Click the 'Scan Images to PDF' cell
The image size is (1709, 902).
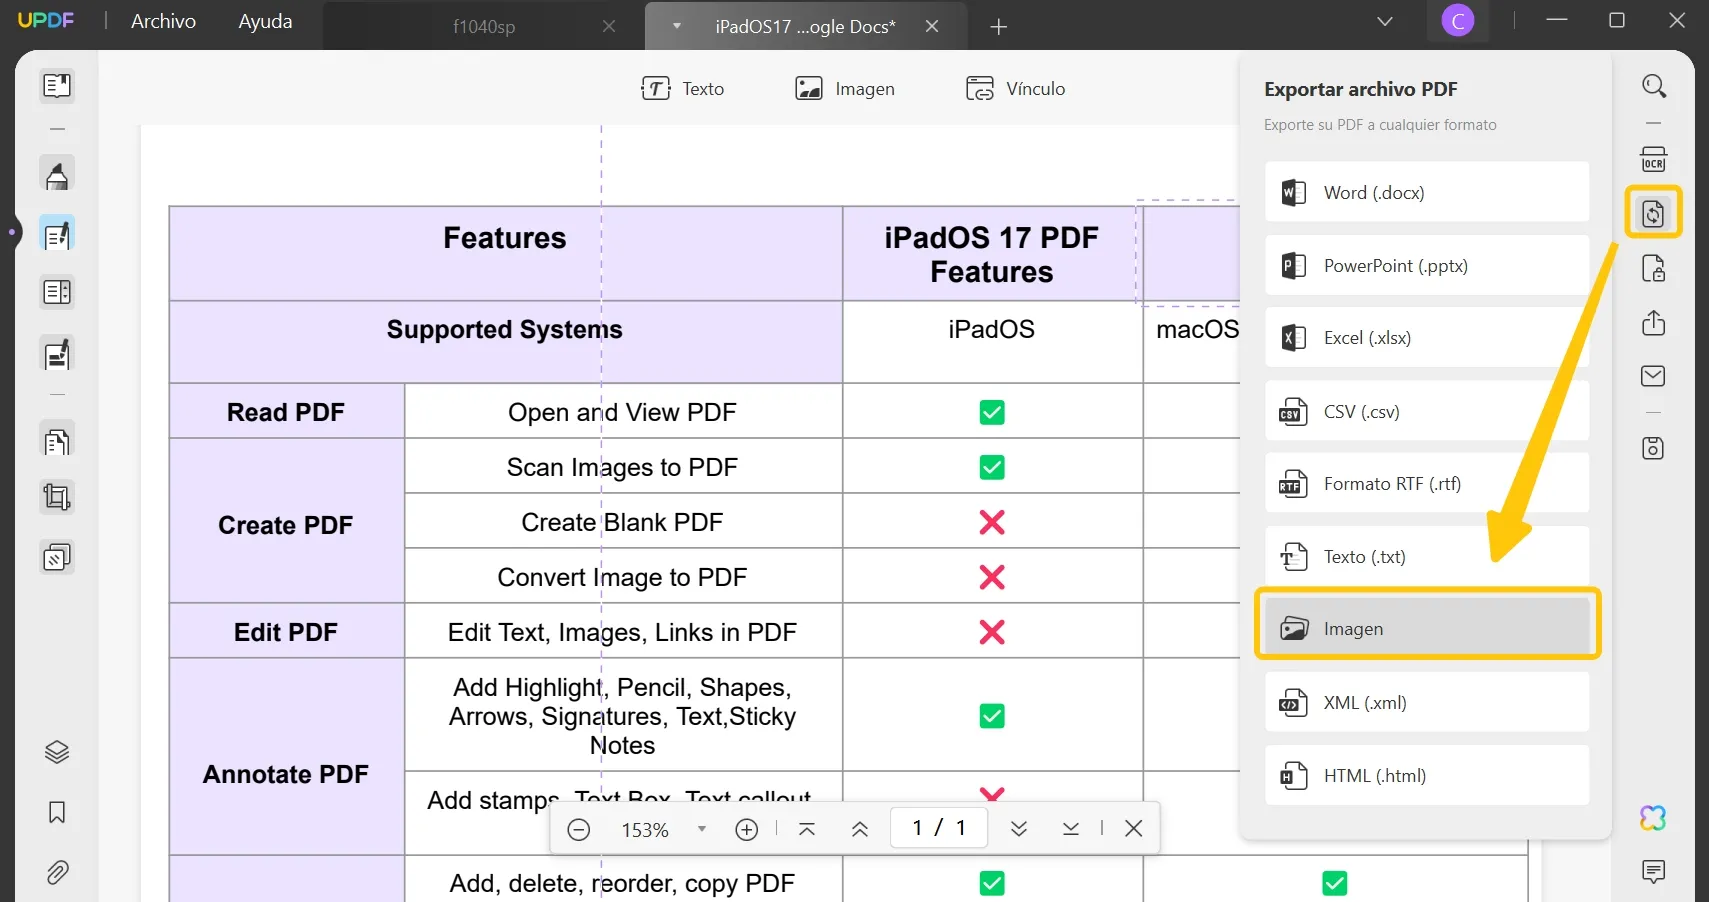(622, 467)
